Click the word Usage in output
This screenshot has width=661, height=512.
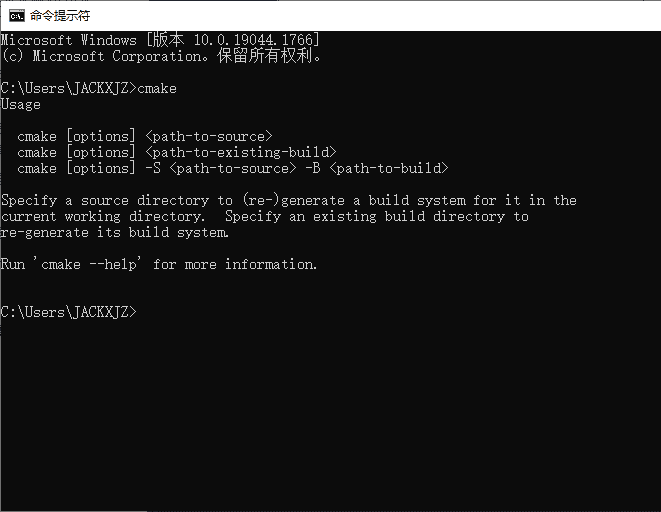[x=21, y=104]
